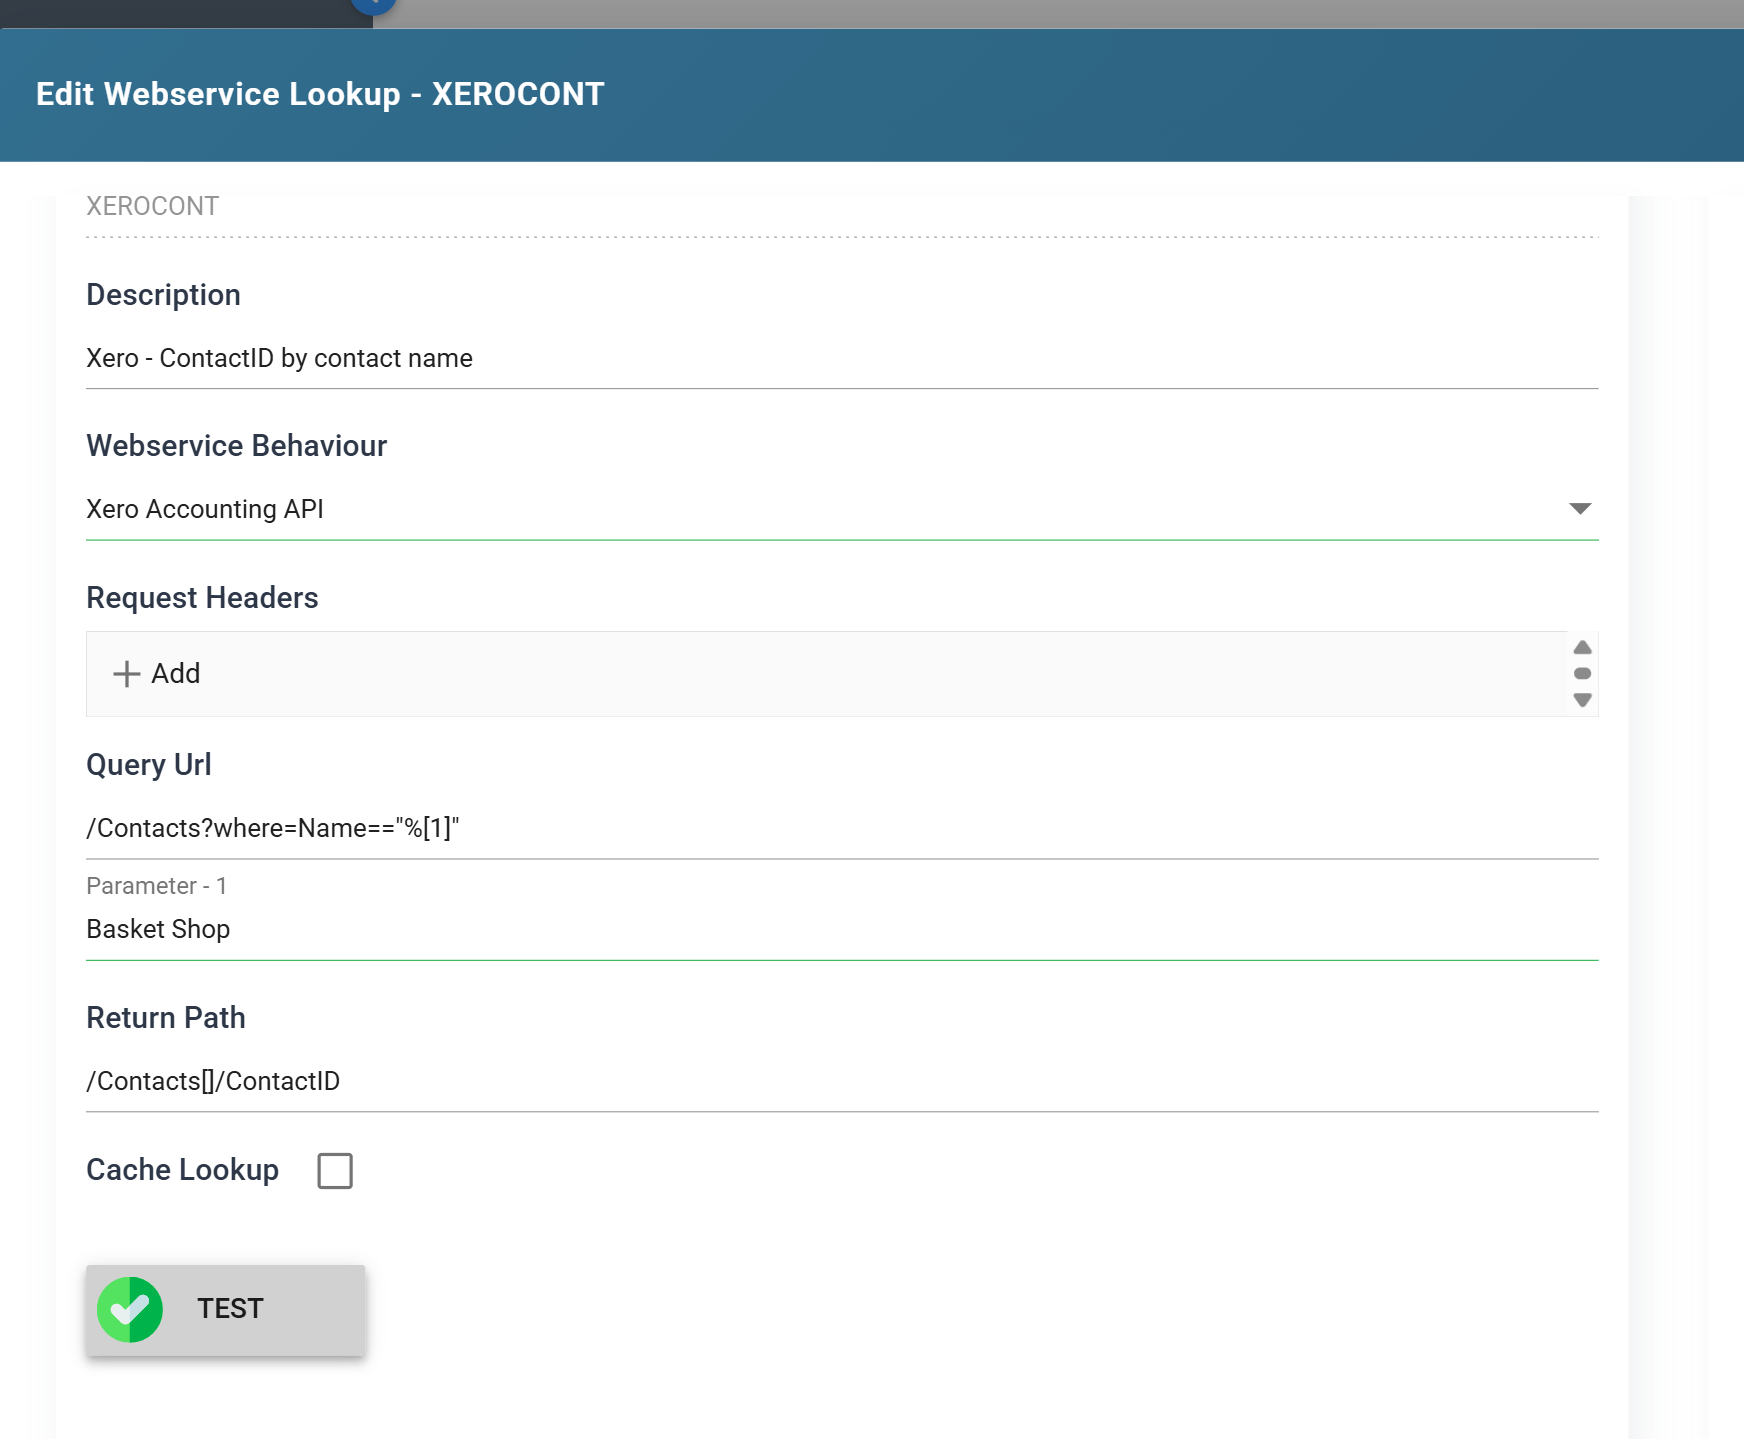Click the Edit Webservice Lookup - XEROCONT title
Screen dimensions: 1744x1439
pos(320,94)
